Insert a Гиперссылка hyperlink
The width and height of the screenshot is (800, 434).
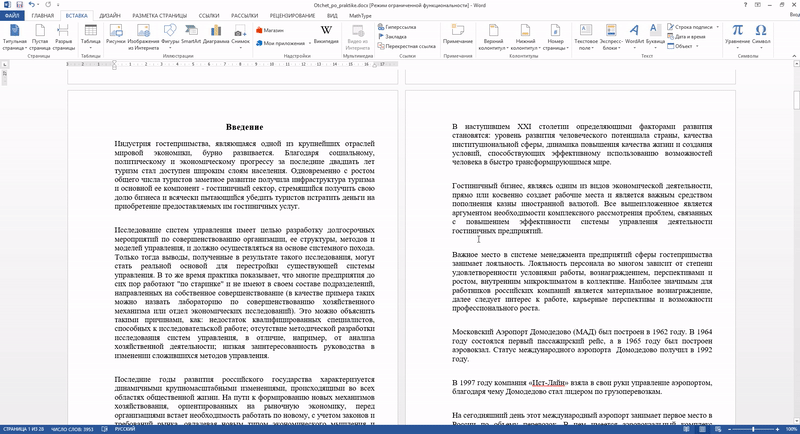click(397, 27)
